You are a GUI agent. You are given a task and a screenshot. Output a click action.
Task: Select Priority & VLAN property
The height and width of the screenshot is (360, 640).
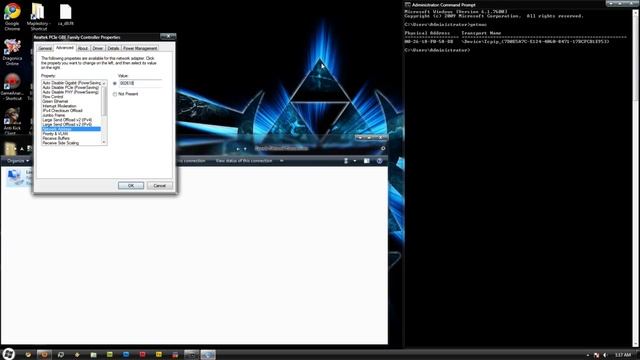tap(71, 134)
